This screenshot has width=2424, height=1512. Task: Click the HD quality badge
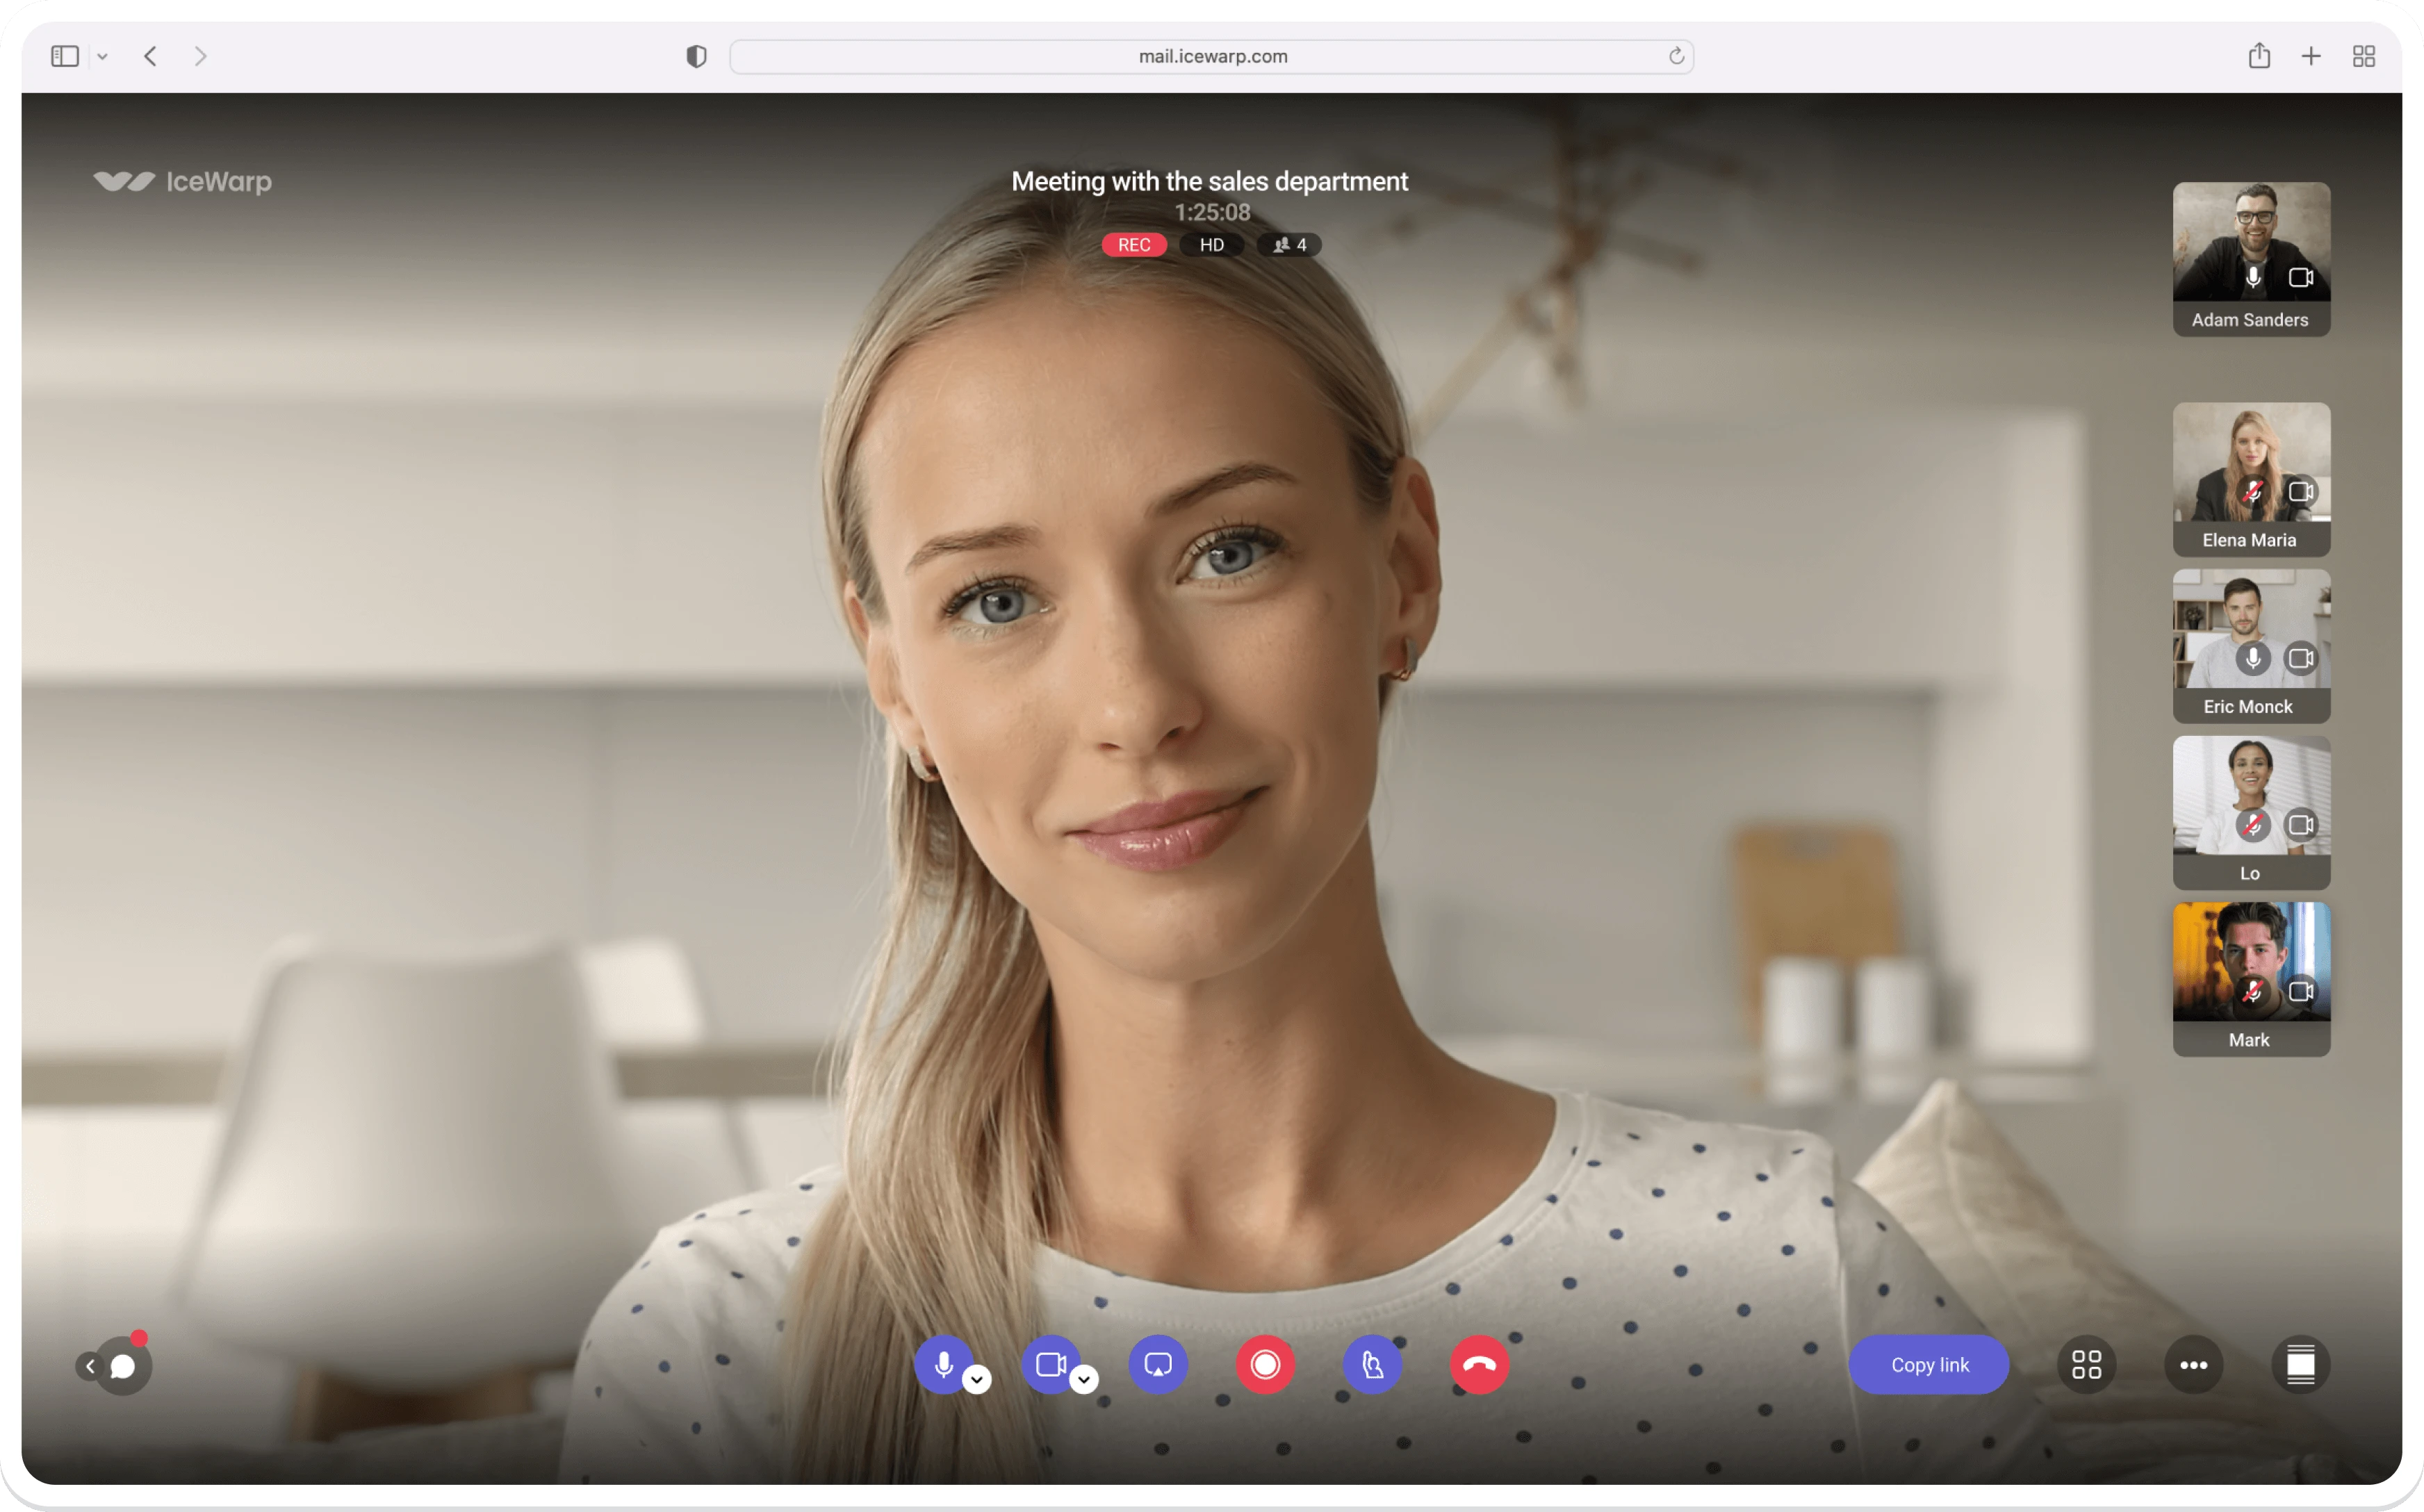coord(1211,245)
